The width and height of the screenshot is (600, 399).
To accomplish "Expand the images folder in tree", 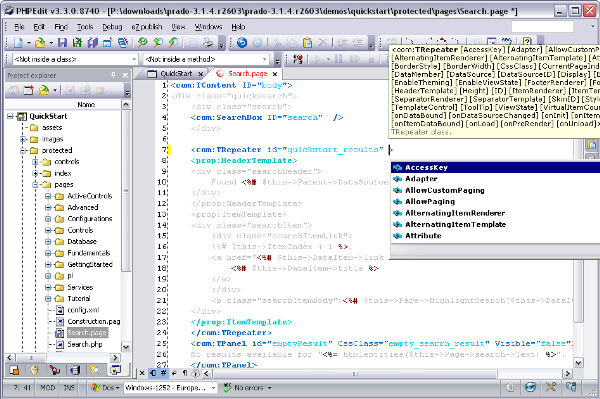I will (23, 139).
